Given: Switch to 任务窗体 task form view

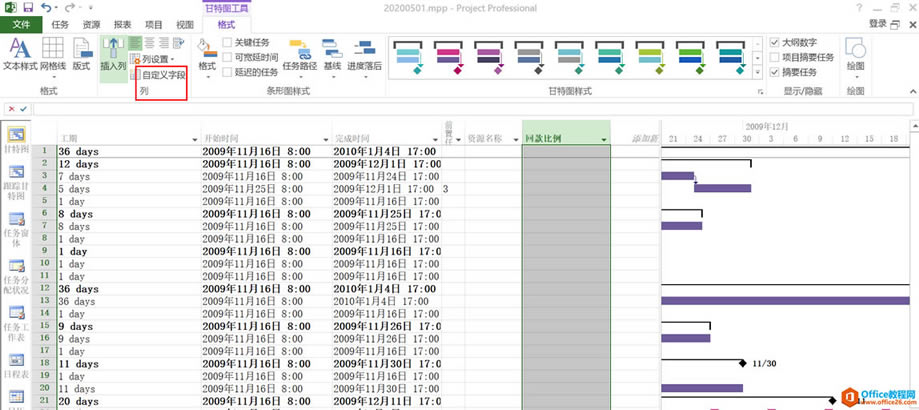Looking at the screenshot, I should (x=16, y=230).
